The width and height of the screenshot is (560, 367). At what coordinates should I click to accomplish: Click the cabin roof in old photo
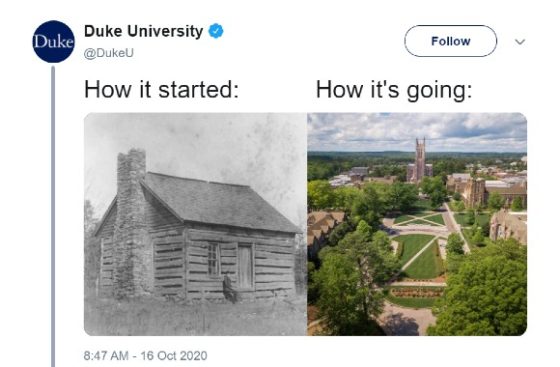click(x=218, y=202)
